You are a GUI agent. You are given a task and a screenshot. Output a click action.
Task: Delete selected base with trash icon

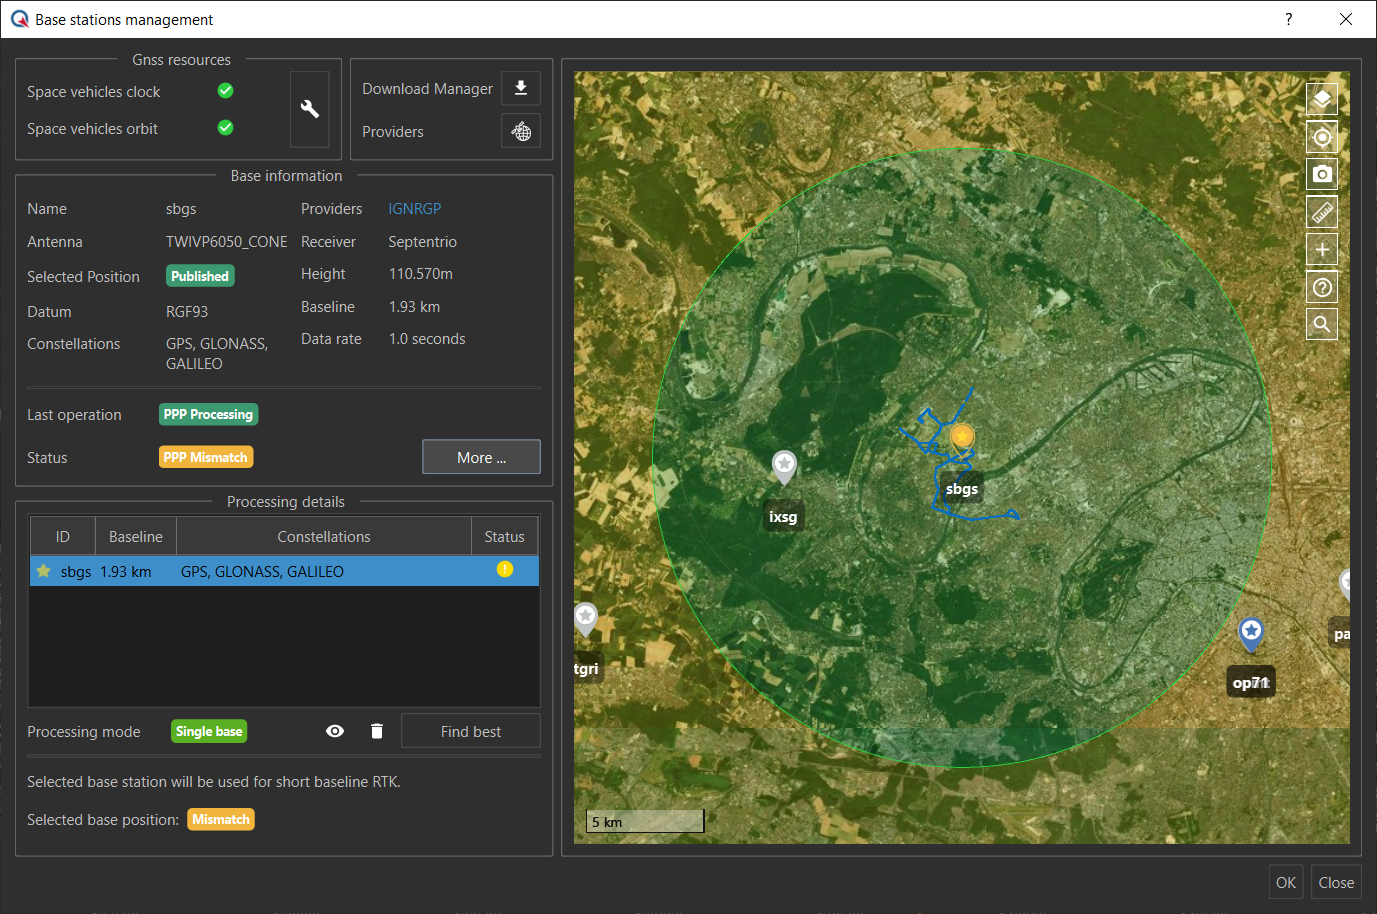pyautogui.click(x=377, y=731)
